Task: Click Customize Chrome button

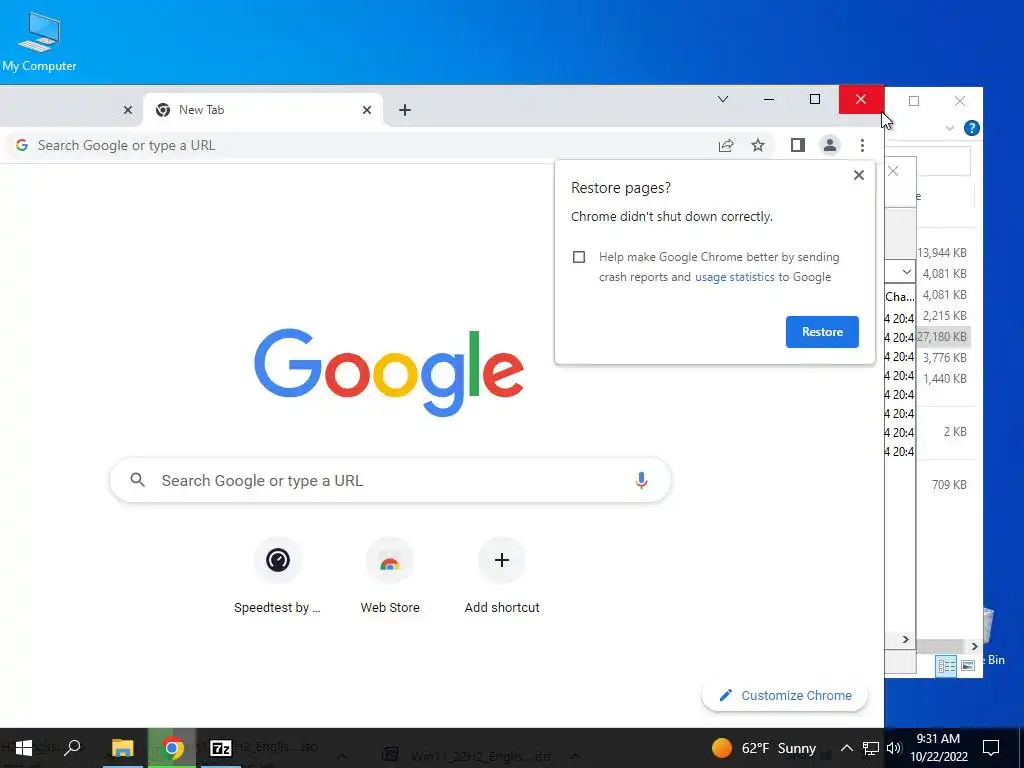Action: tap(785, 696)
